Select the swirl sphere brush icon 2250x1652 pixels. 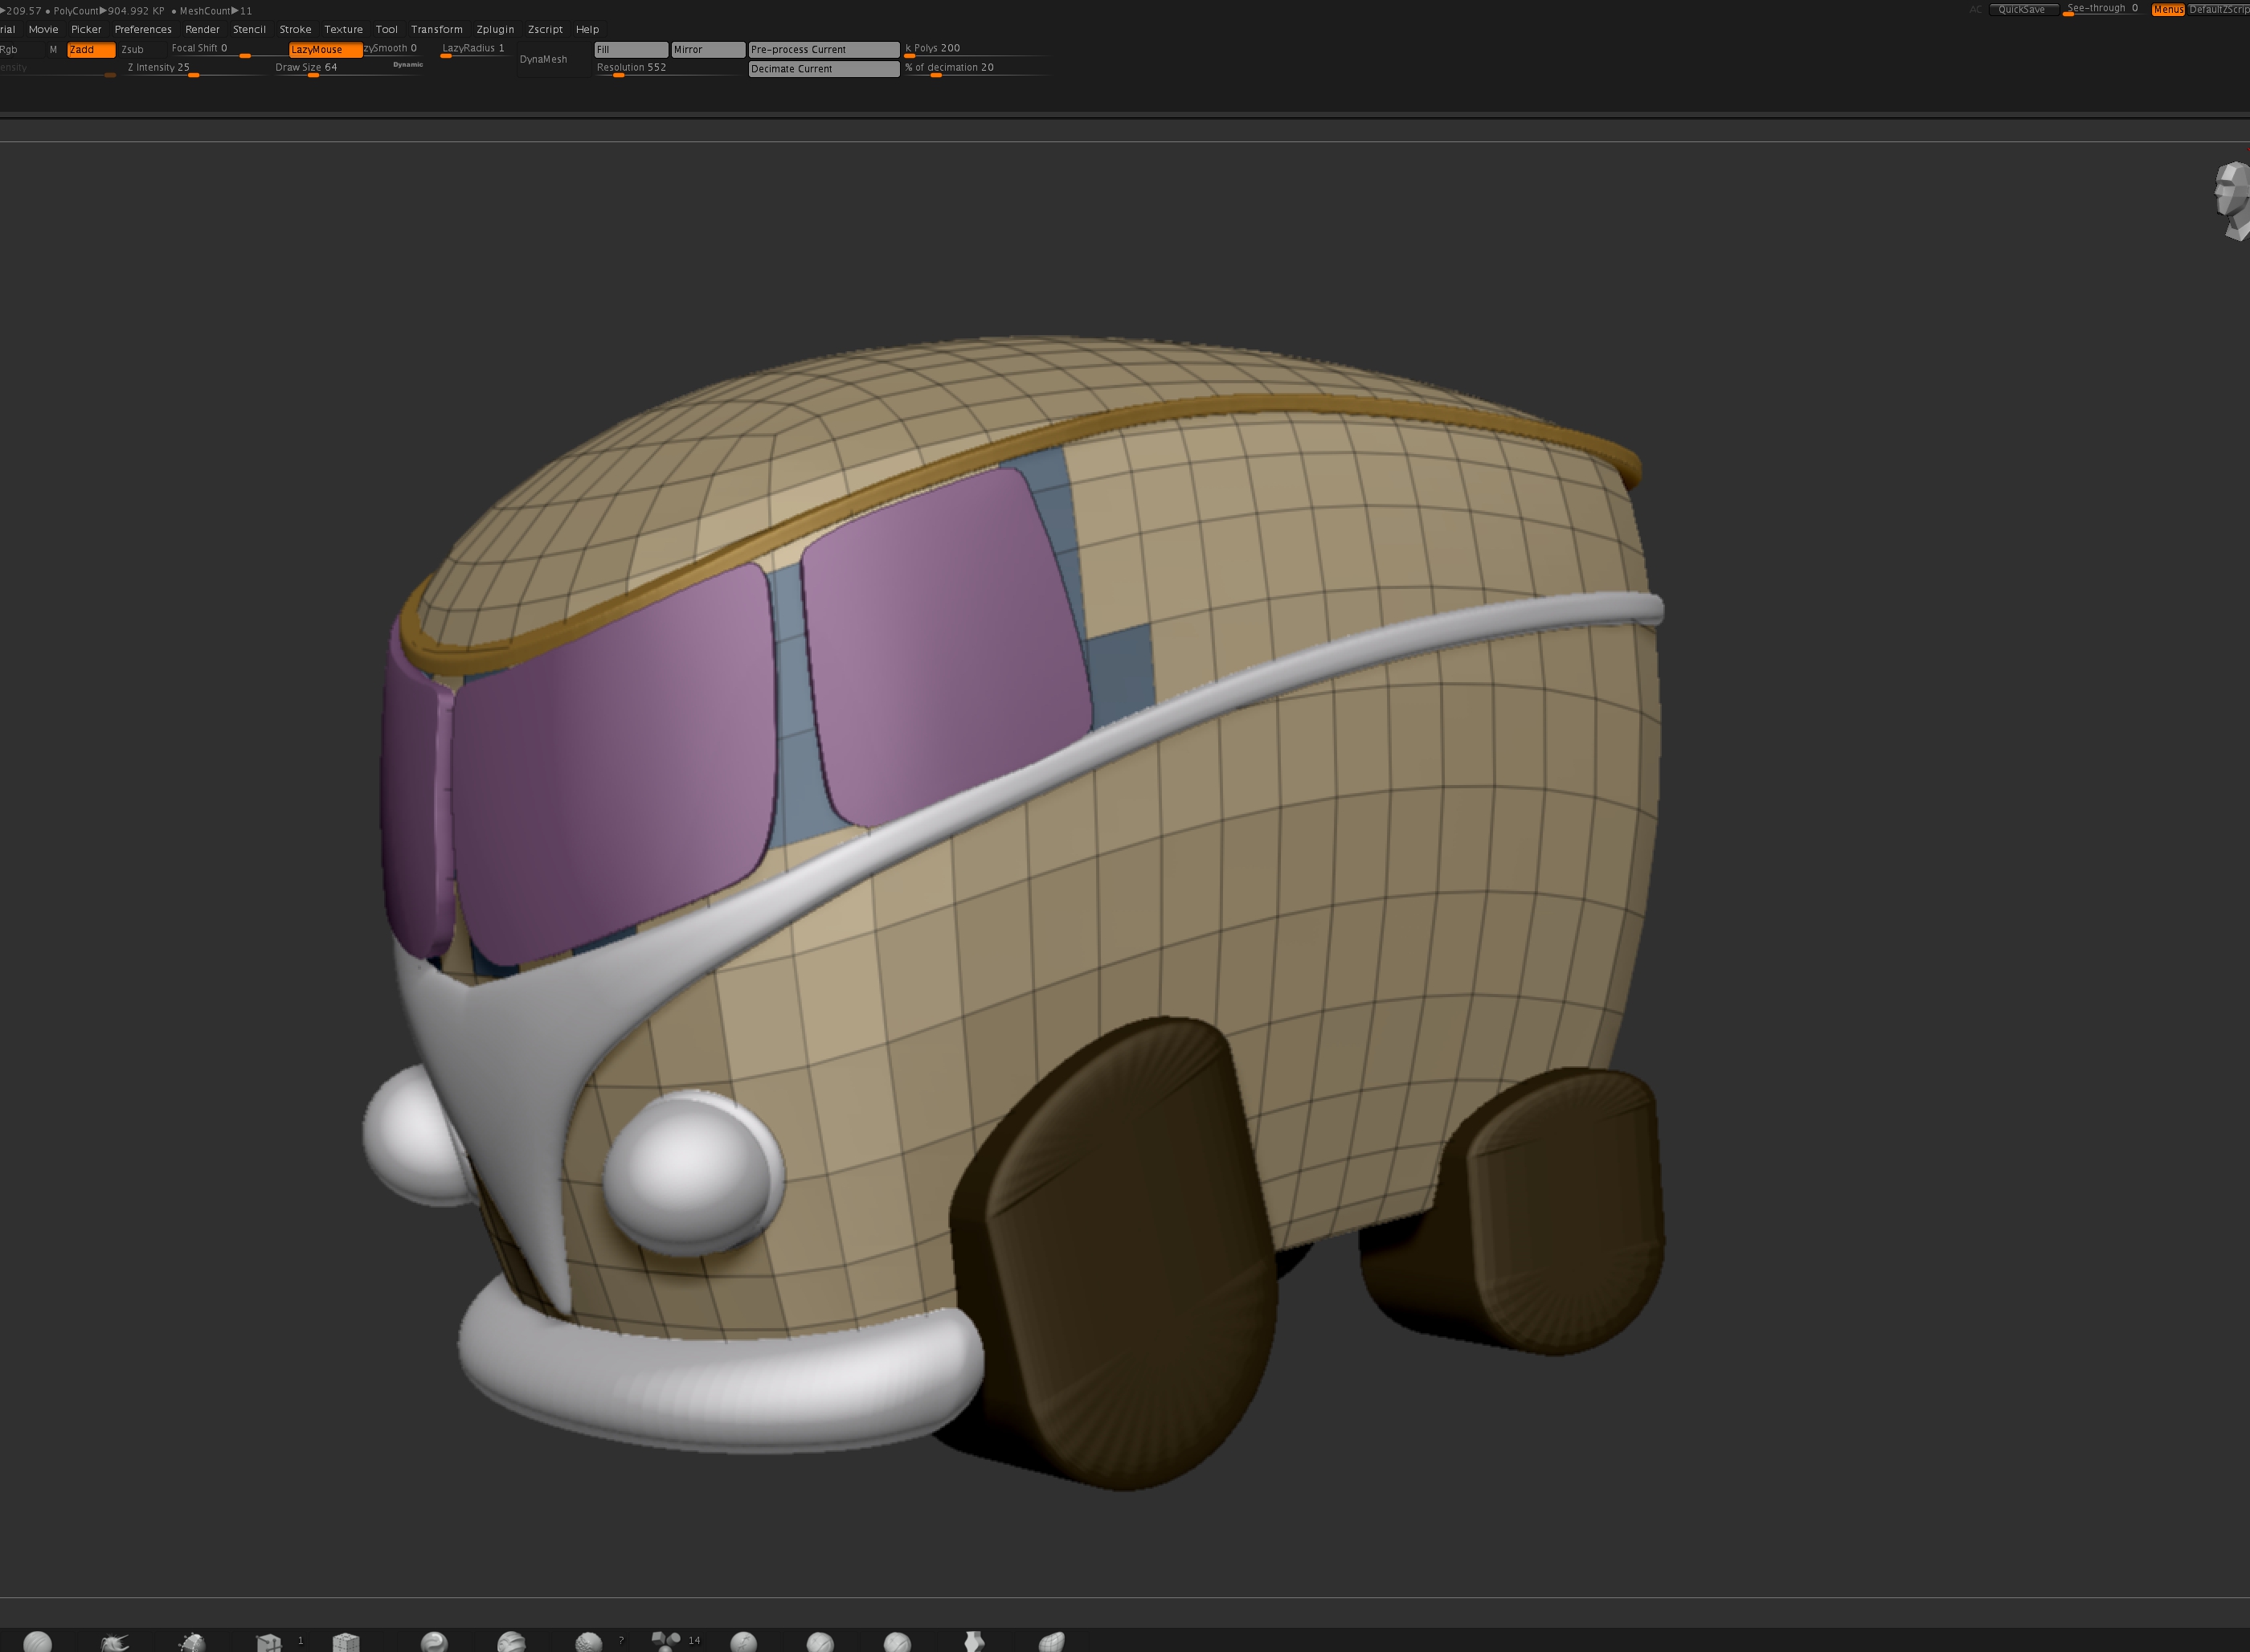[434, 1642]
